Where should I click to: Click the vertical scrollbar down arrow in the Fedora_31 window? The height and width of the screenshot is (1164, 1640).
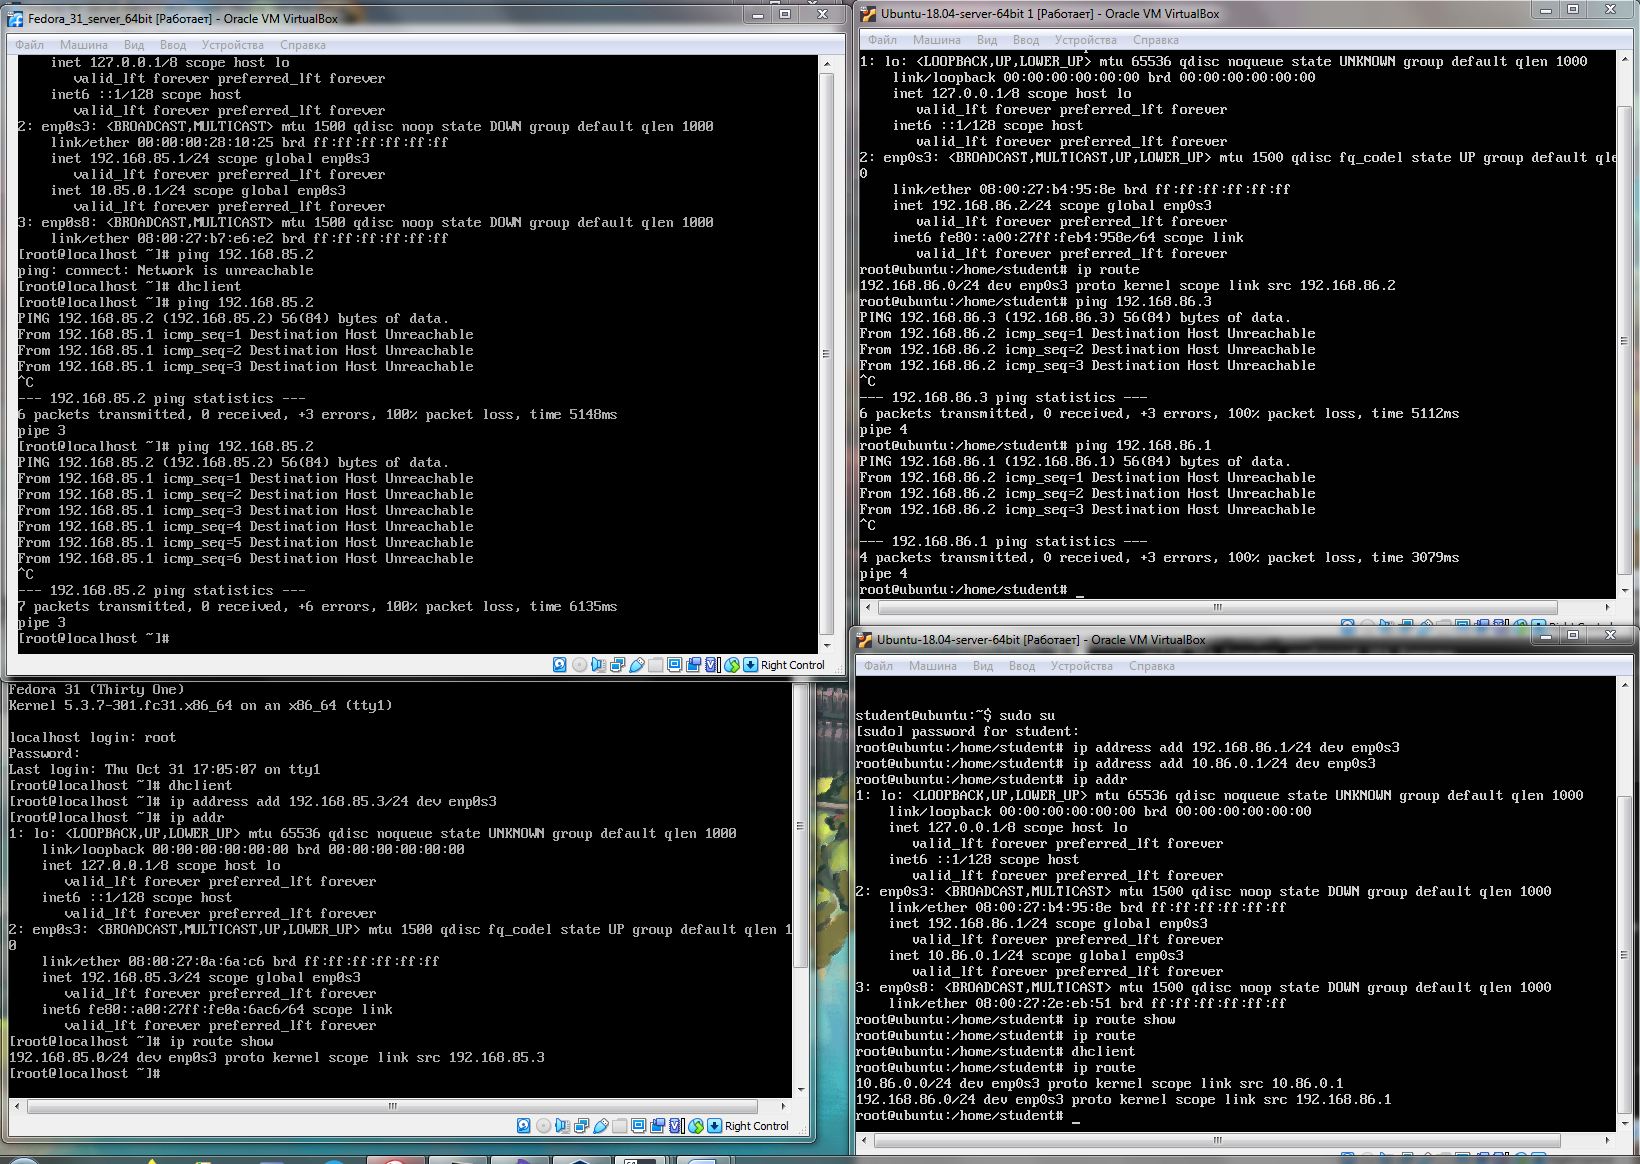[x=826, y=644]
